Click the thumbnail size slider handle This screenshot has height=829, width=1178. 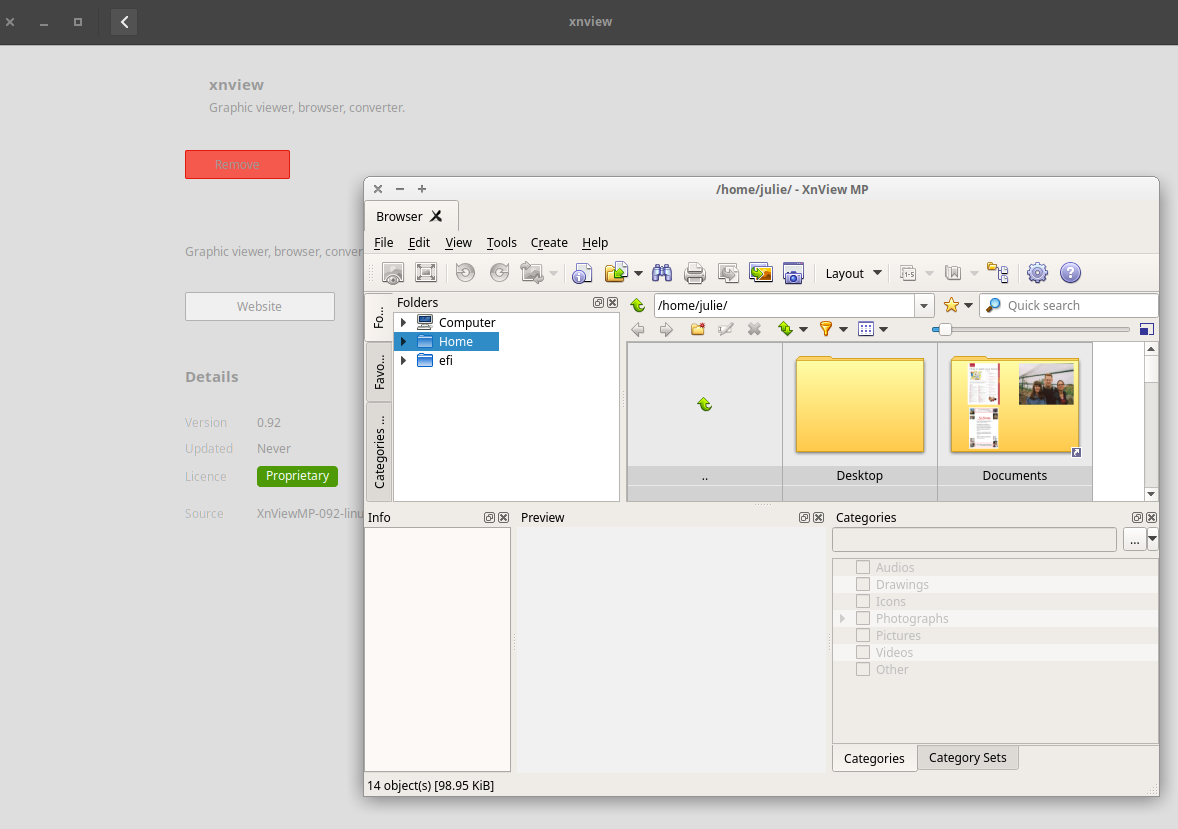click(944, 329)
